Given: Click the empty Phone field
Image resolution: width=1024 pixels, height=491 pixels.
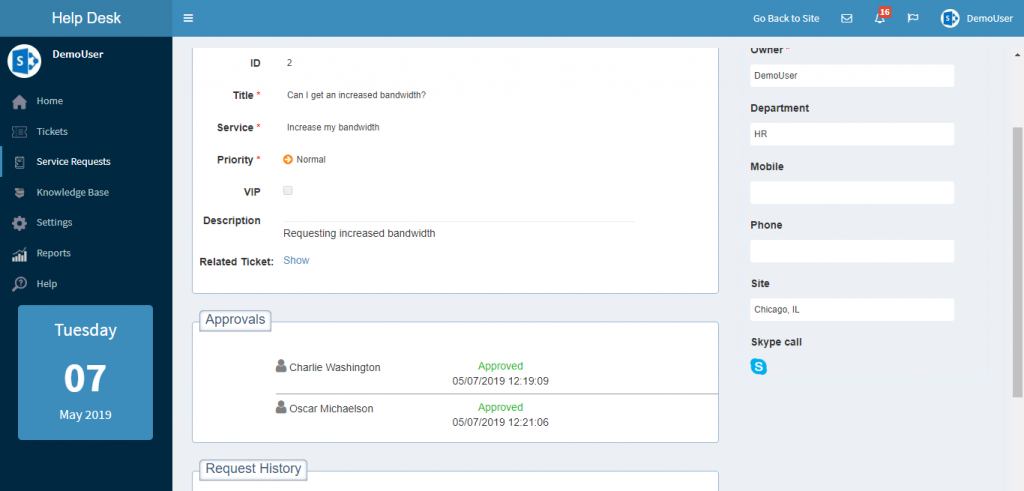Looking at the screenshot, I should [x=852, y=251].
